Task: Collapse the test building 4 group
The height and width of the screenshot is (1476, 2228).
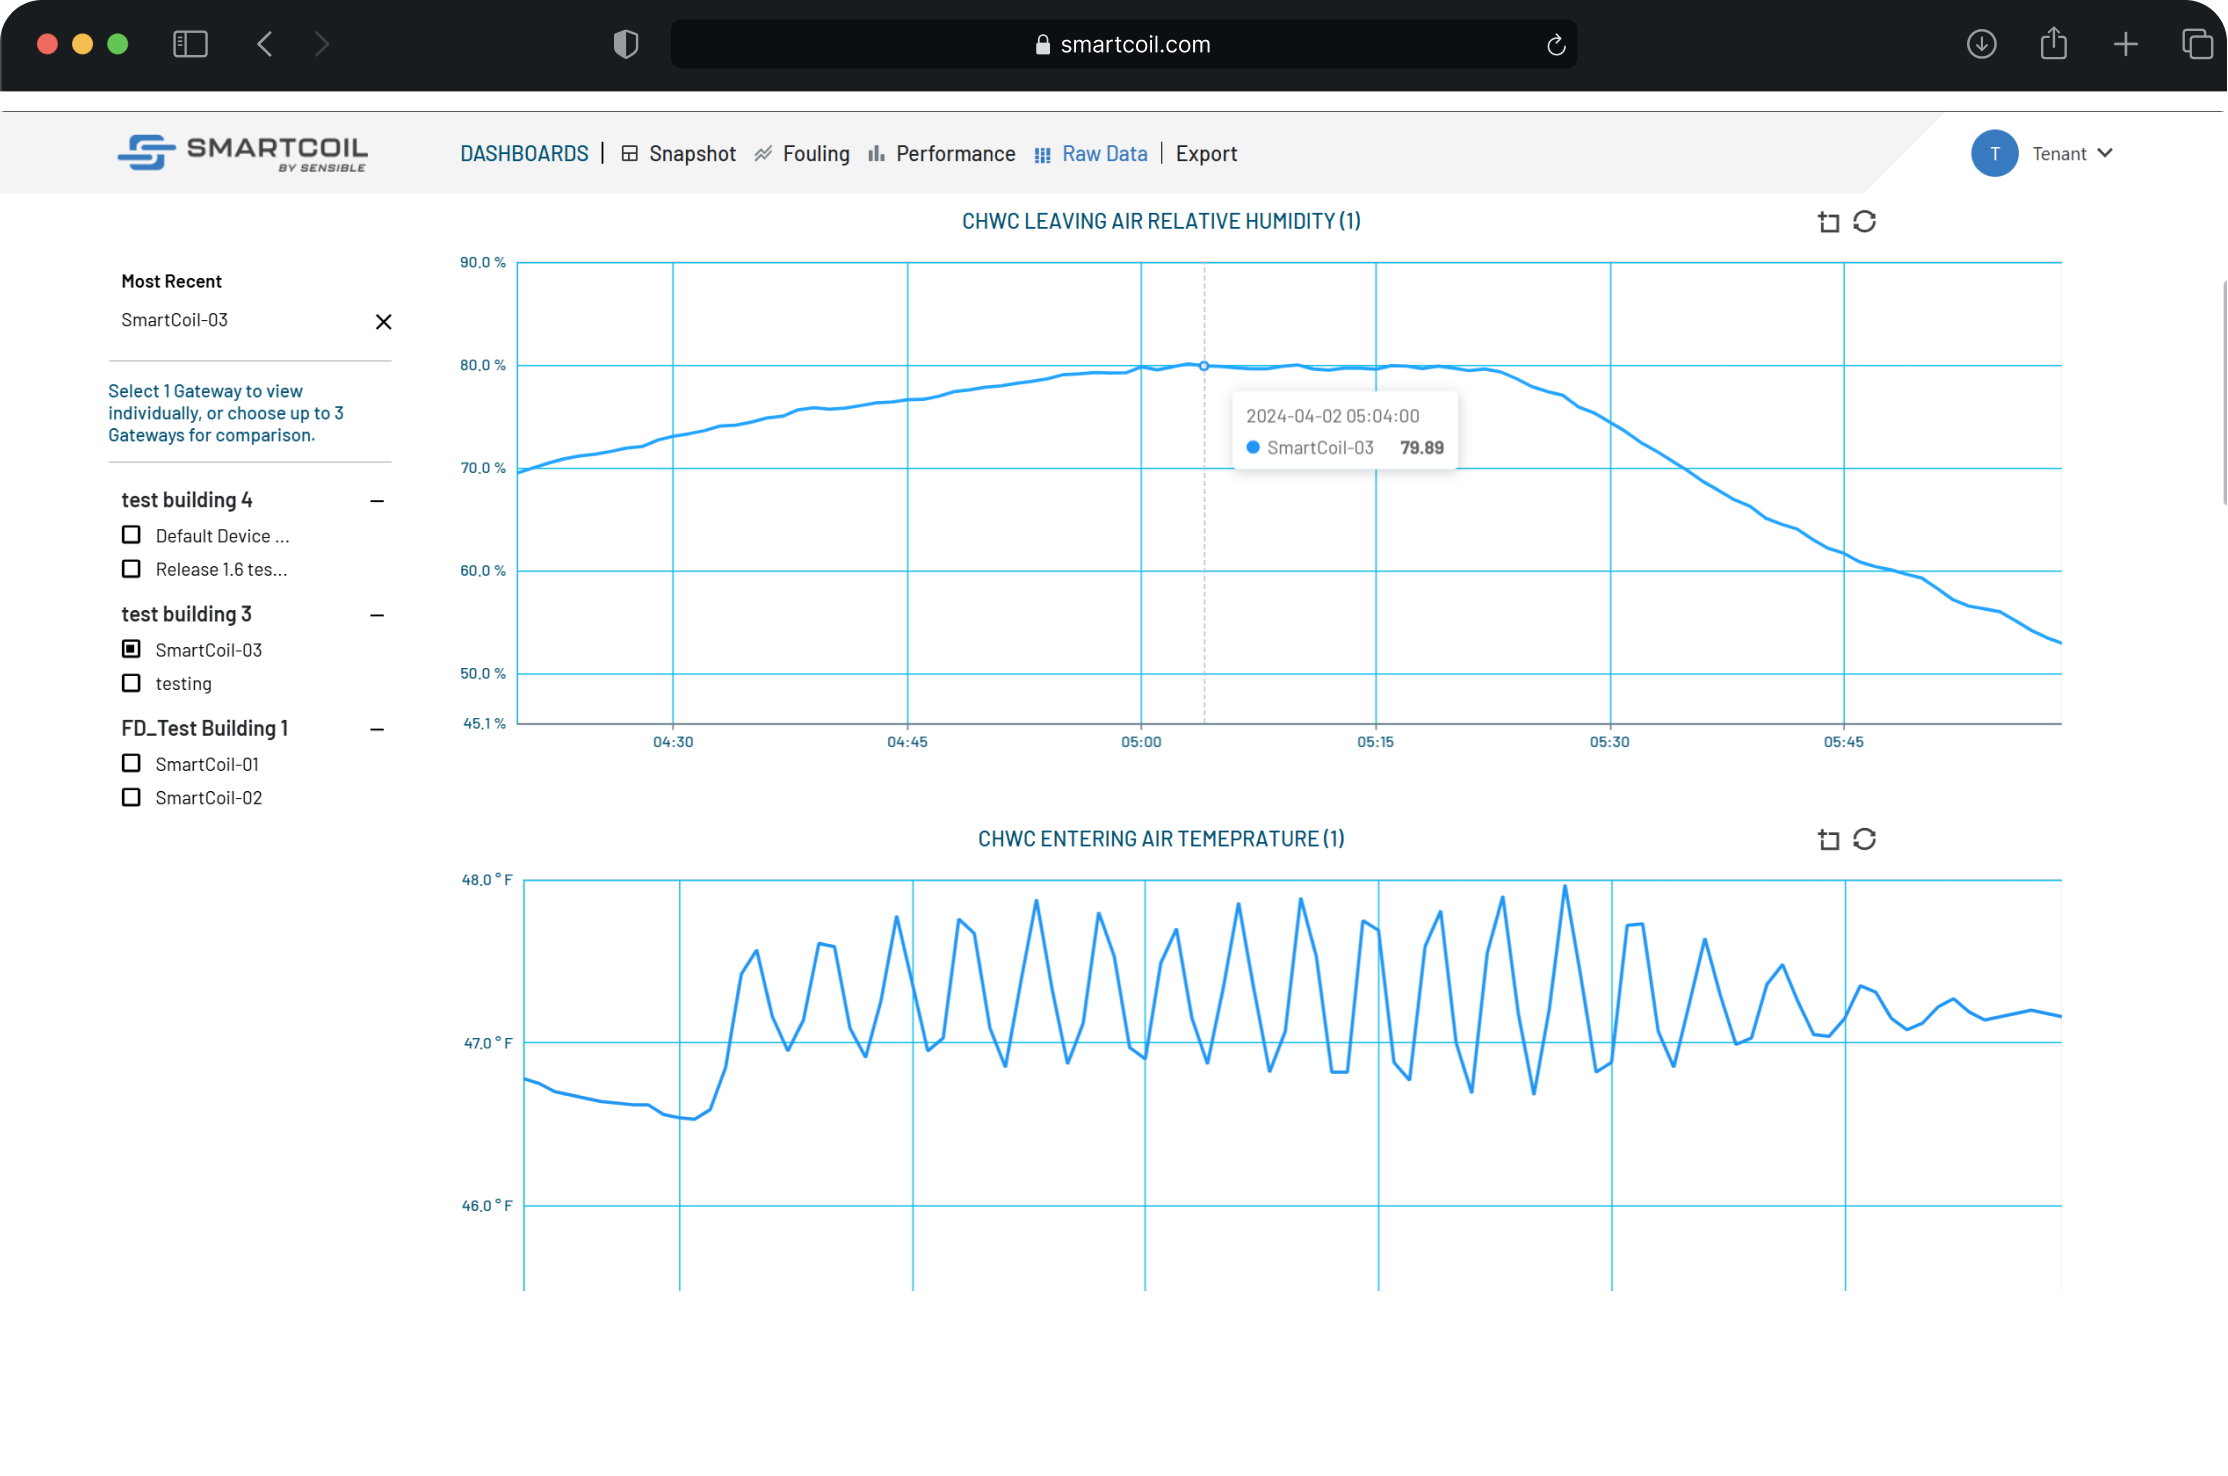Action: pyautogui.click(x=377, y=501)
